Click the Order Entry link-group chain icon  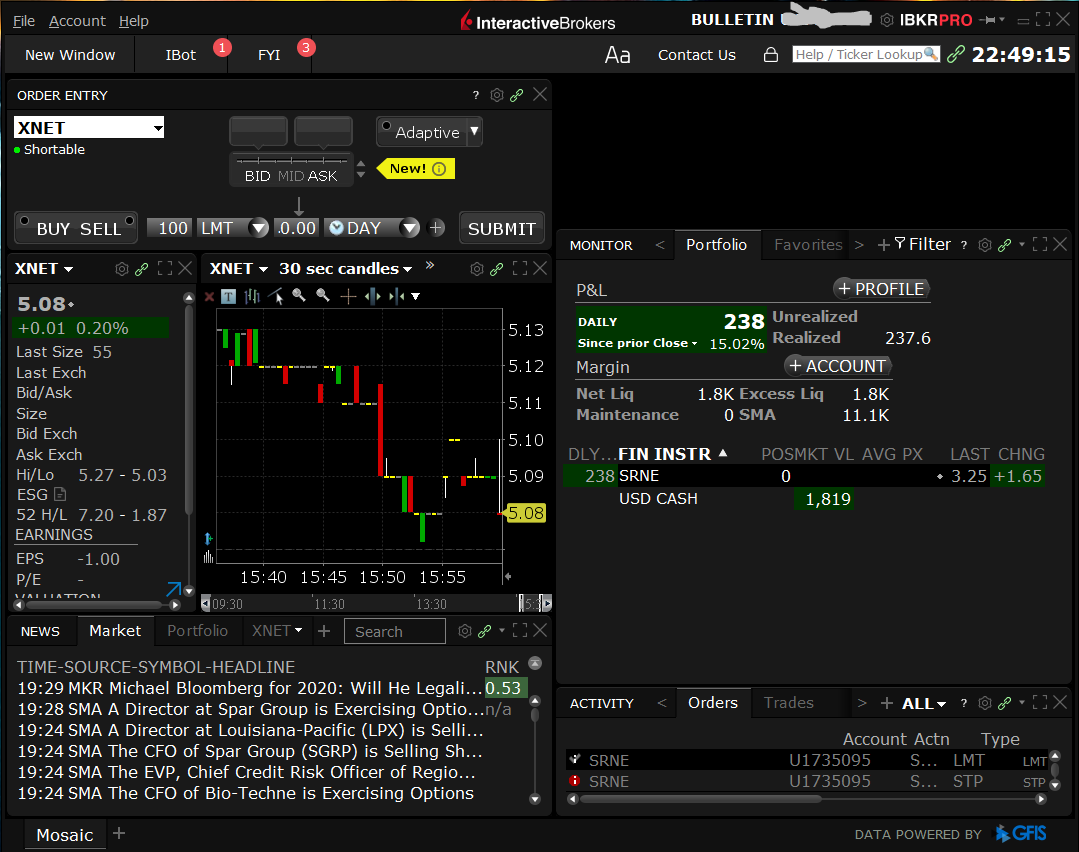[x=517, y=95]
